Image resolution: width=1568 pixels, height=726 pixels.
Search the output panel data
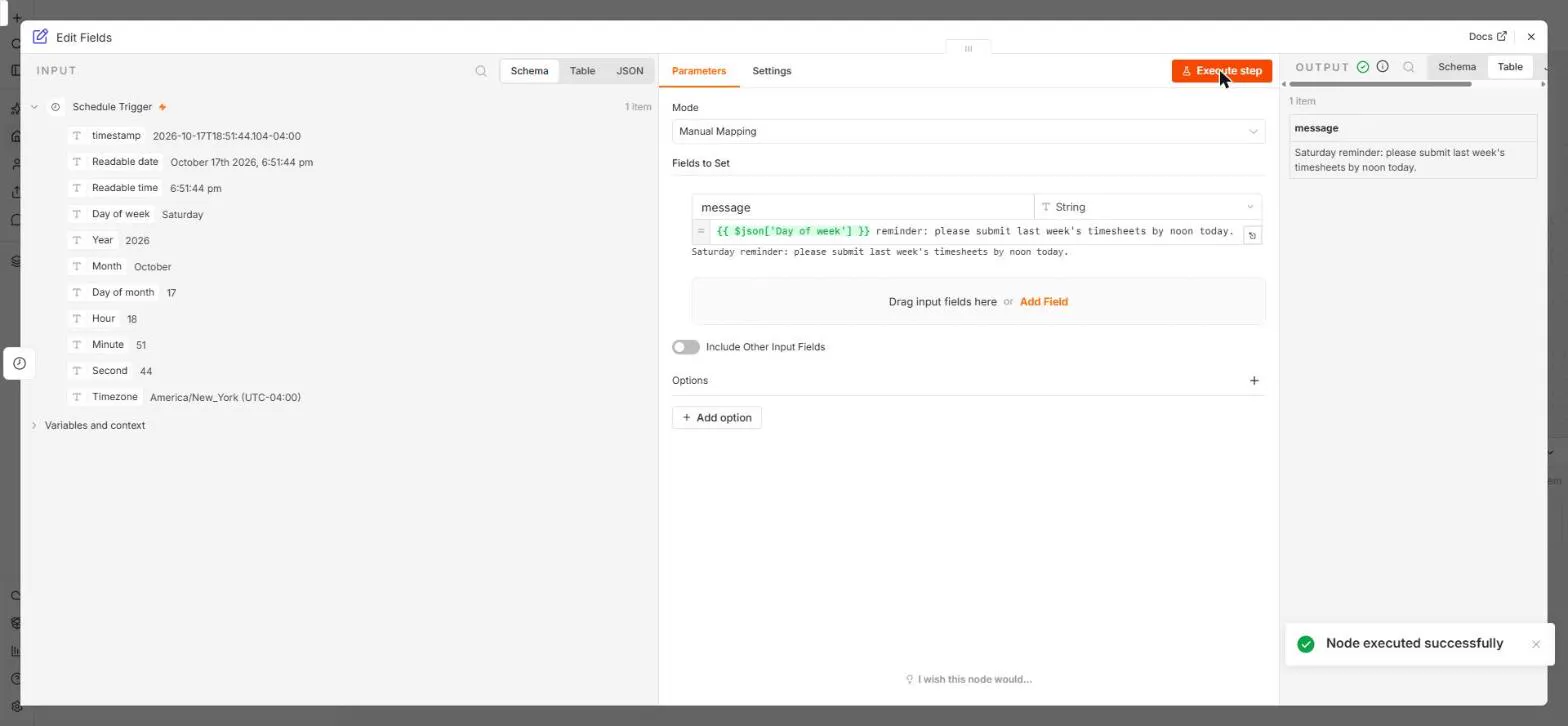point(1409,67)
